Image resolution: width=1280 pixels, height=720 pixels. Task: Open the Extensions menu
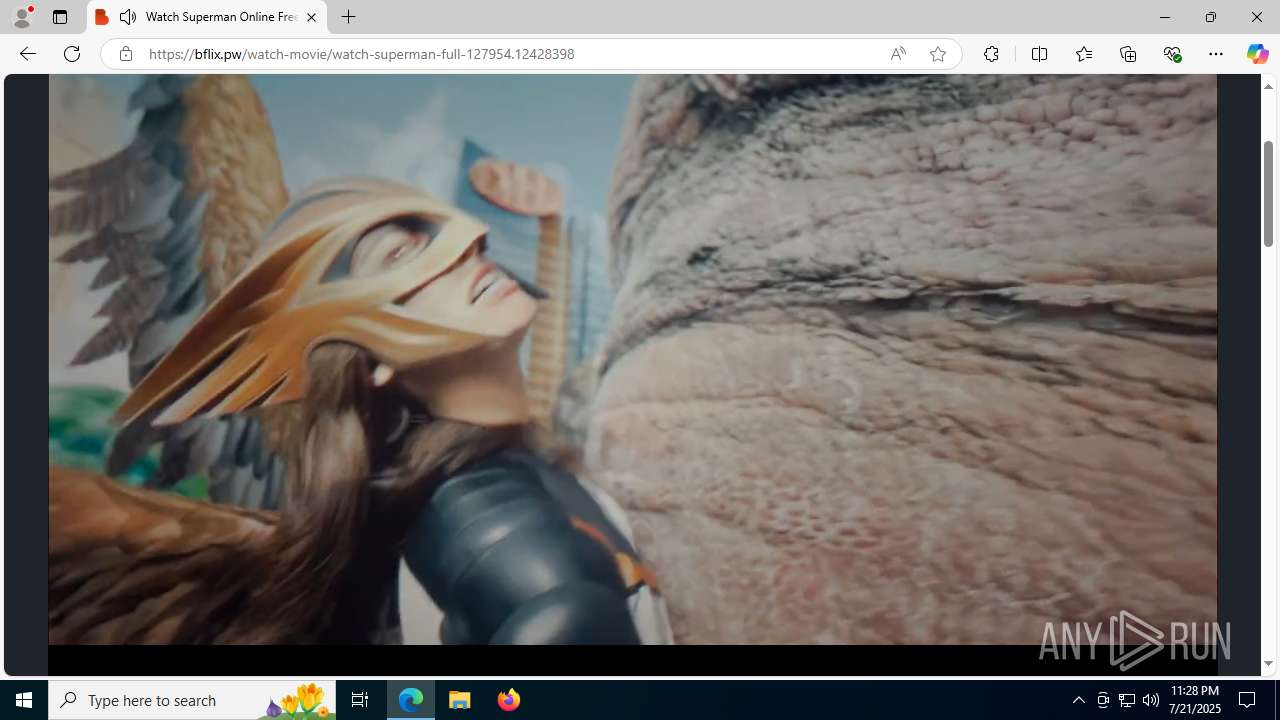pyautogui.click(x=991, y=54)
